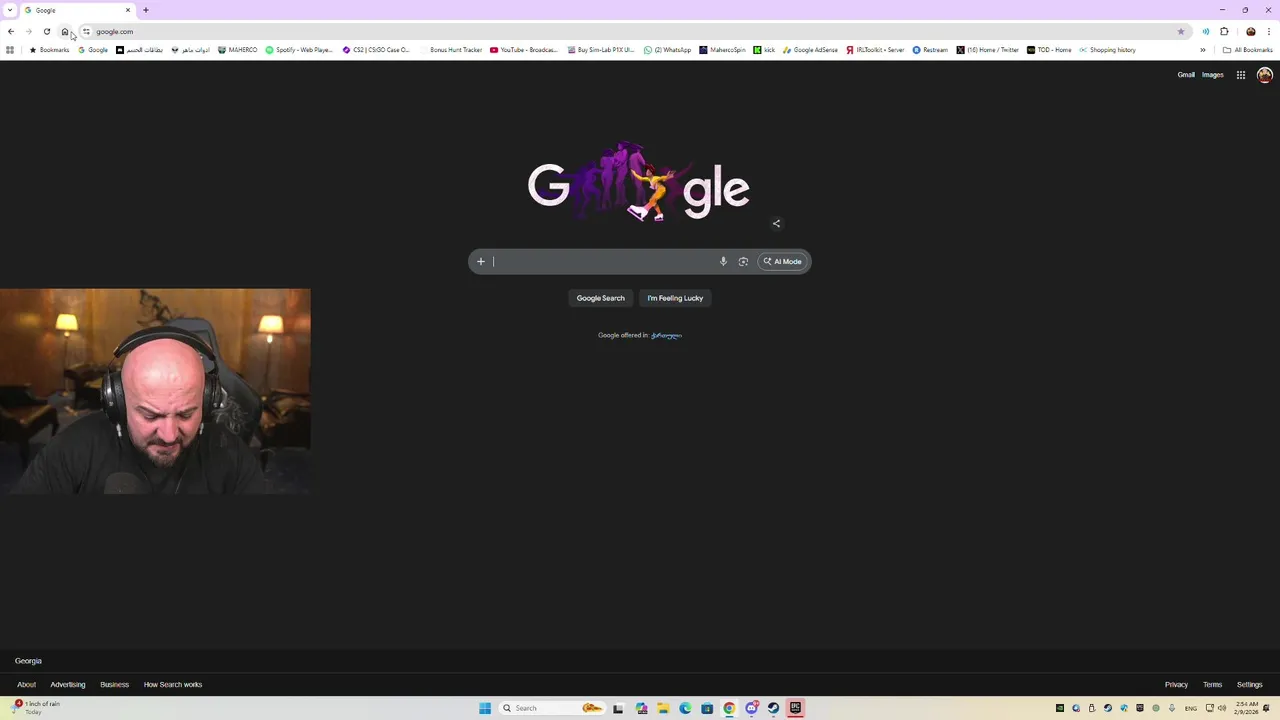Viewport: 1280px width, 720px height.
Task: Open the Google AdSense bookmark
Action: click(811, 50)
